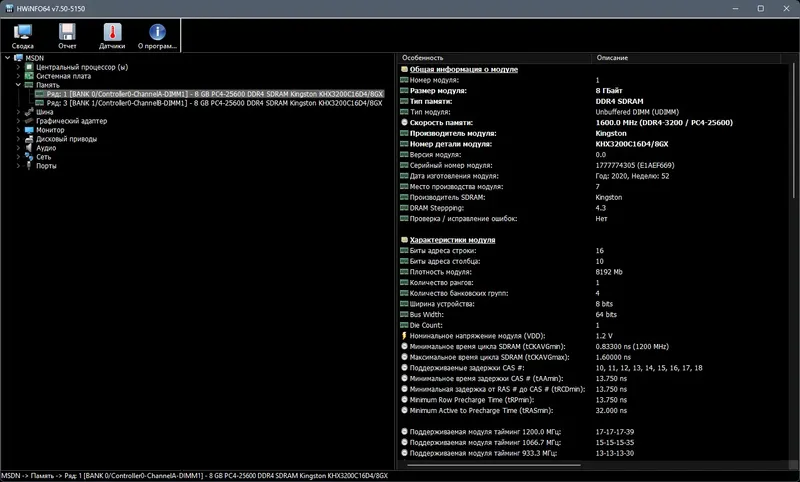Click the 15-15-15-35 timing value
Viewport: 800px width, 482px height.
click(614, 442)
